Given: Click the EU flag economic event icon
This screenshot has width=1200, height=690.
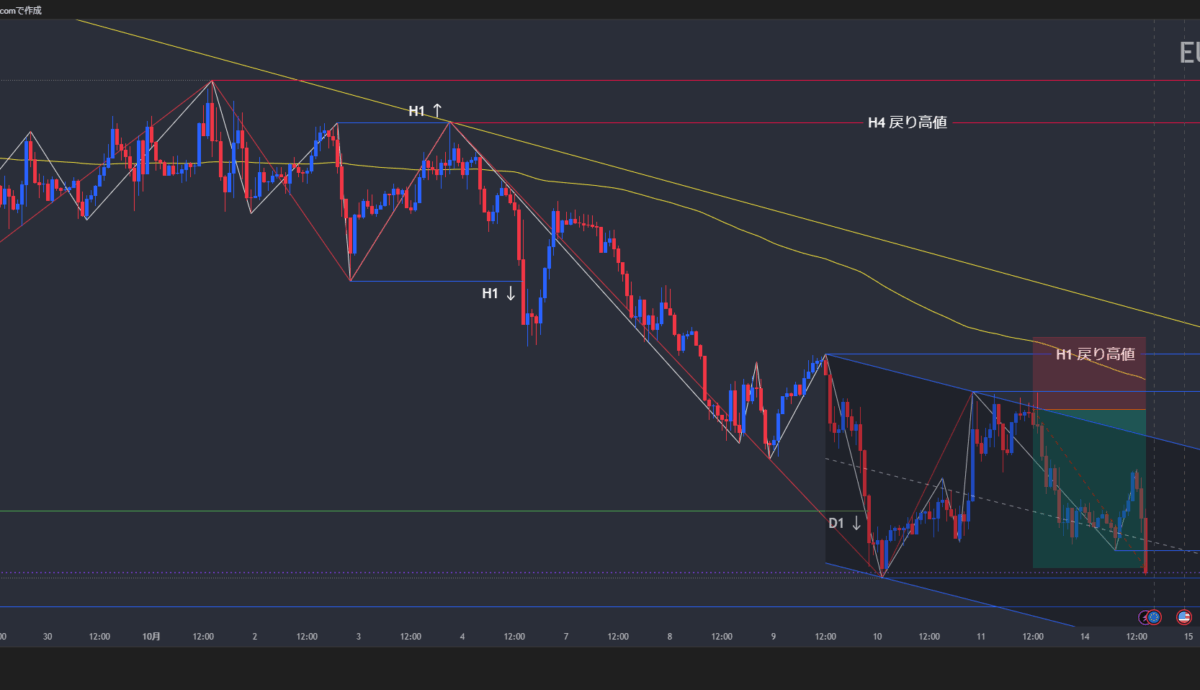Looking at the screenshot, I should tap(1156, 616).
